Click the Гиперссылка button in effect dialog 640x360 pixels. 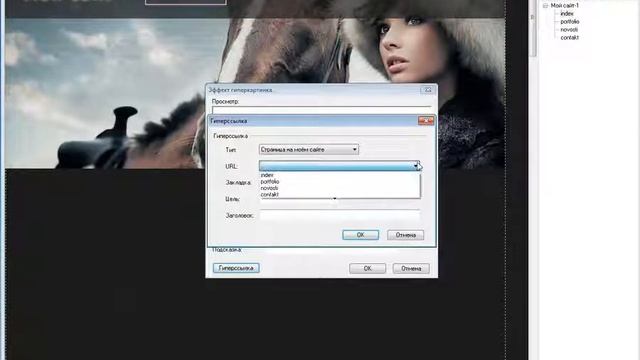pos(236,268)
